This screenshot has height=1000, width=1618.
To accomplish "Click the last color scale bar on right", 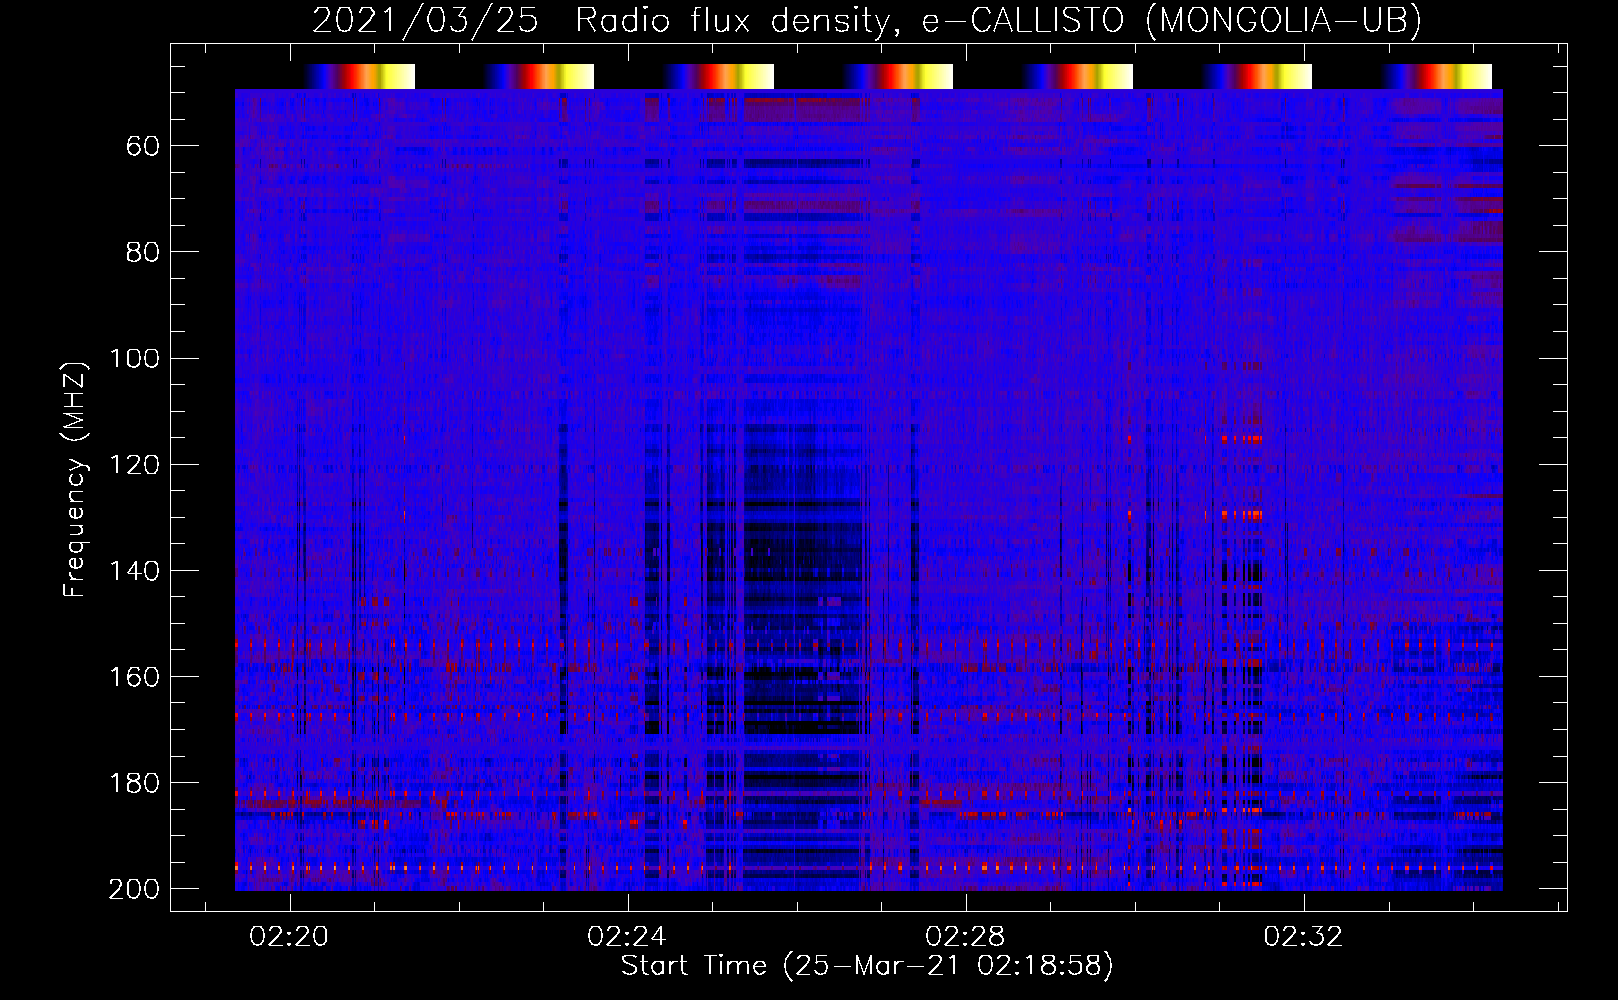I will pos(1437,77).
